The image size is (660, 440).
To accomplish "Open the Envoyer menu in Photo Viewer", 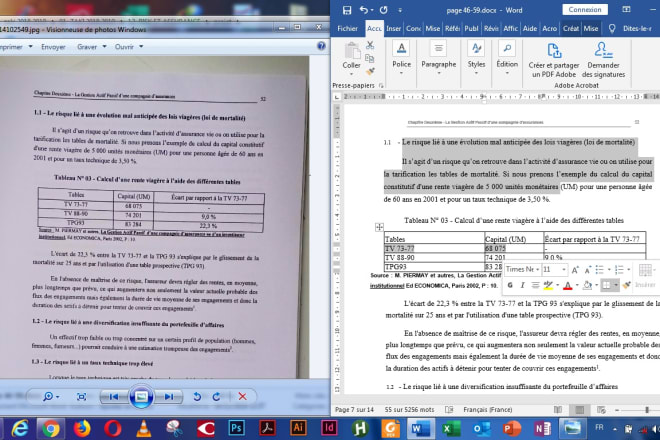I will 53,47.
